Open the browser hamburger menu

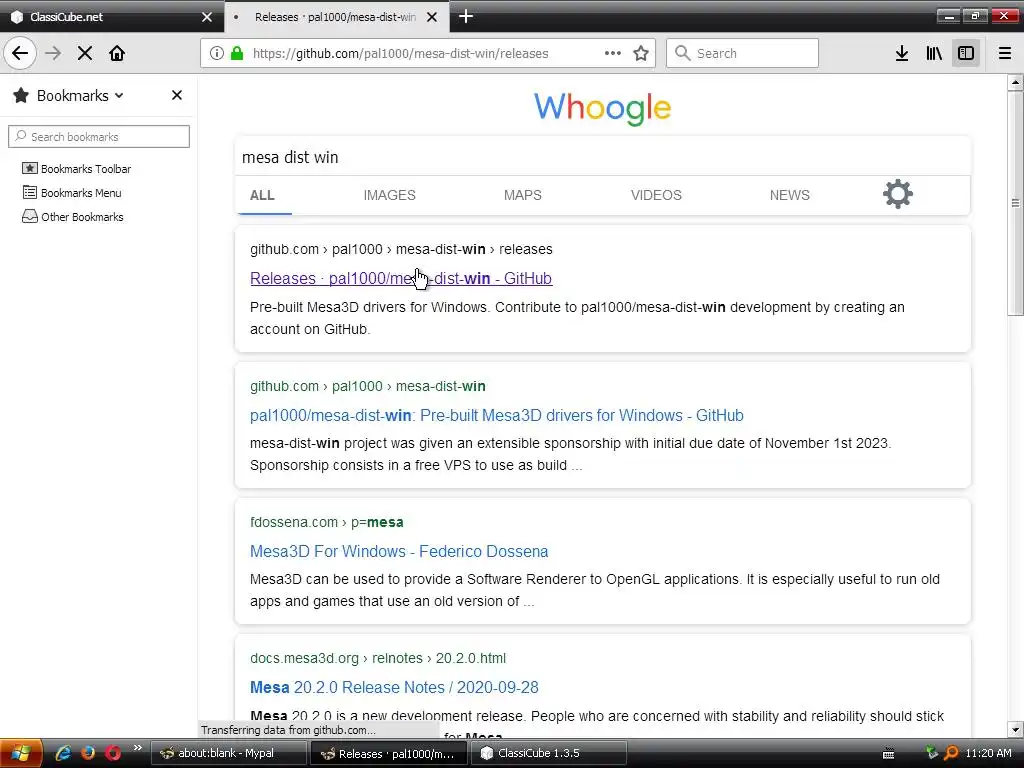tap(1005, 53)
